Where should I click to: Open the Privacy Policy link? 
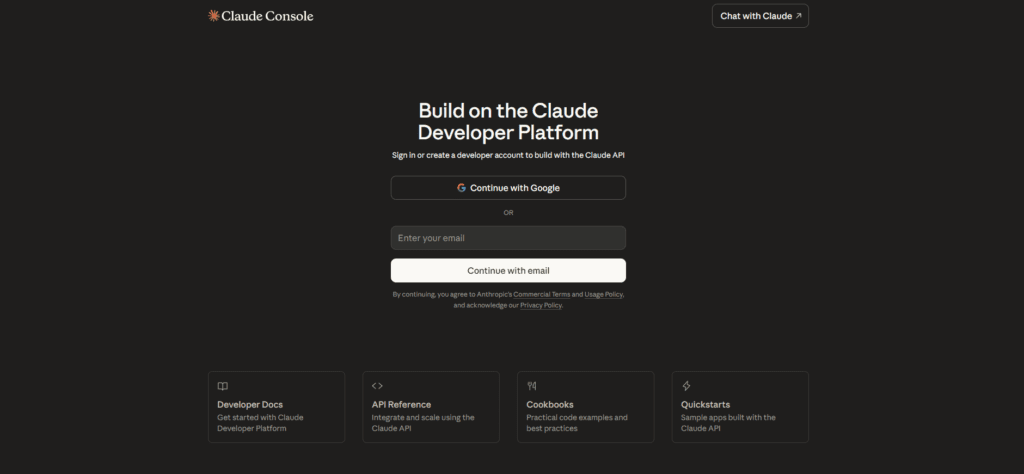(x=541, y=305)
